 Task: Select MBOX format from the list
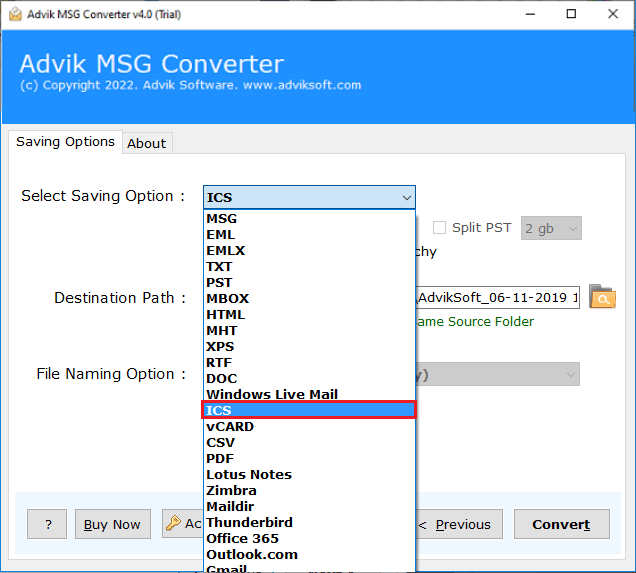point(227,298)
